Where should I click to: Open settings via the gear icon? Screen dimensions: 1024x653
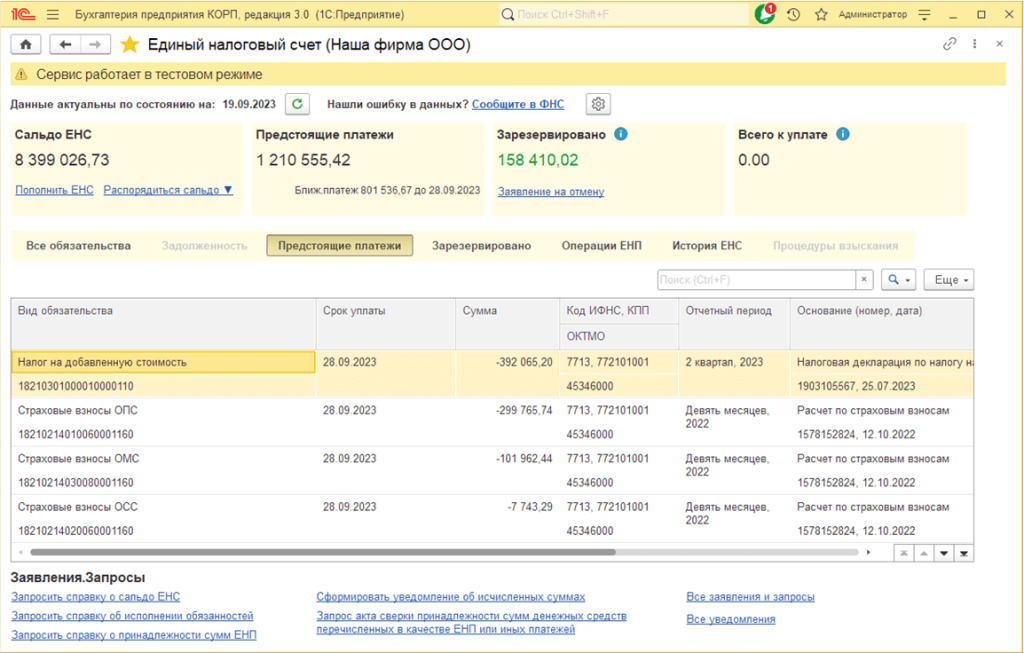(x=598, y=104)
